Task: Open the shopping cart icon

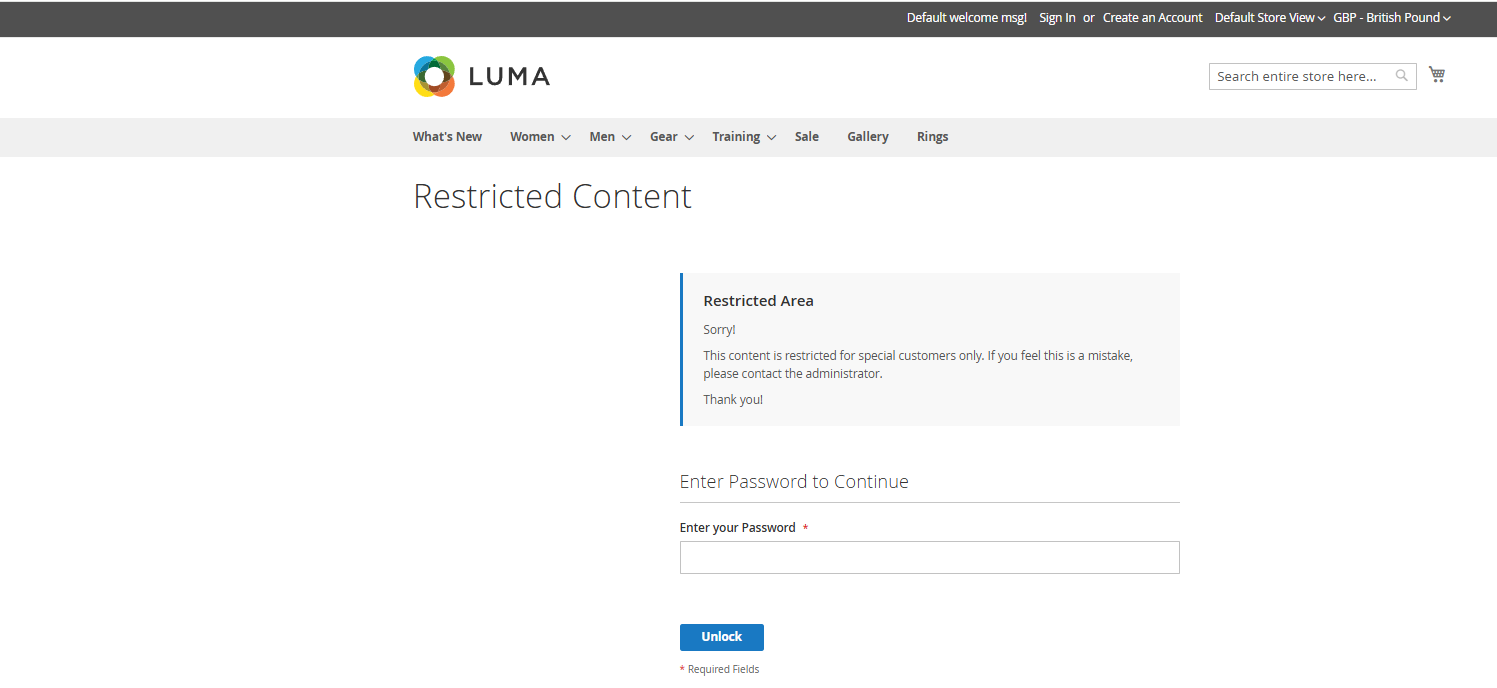Action: pyautogui.click(x=1437, y=75)
